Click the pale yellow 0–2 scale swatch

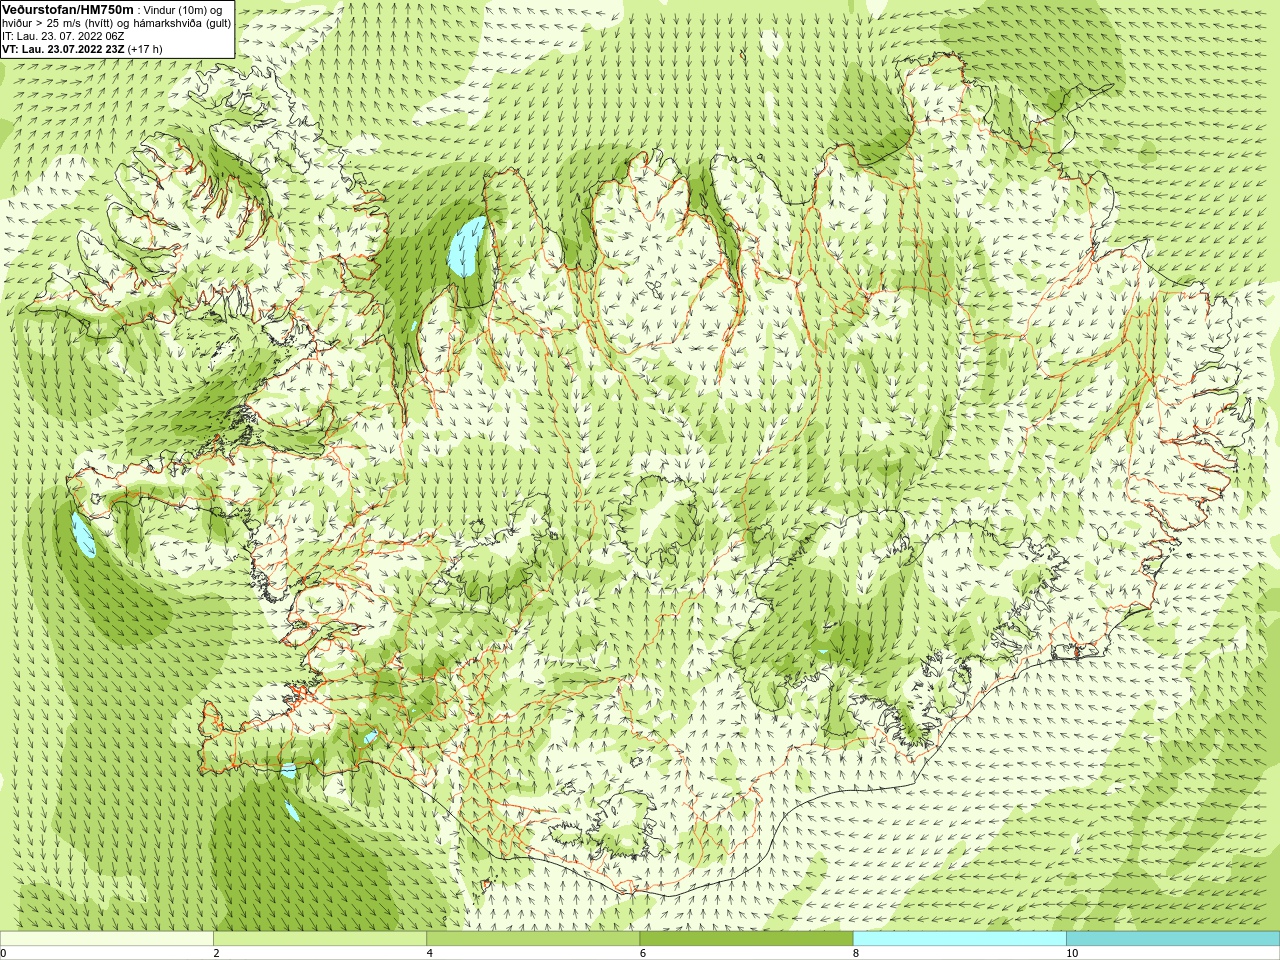[107, 939]
